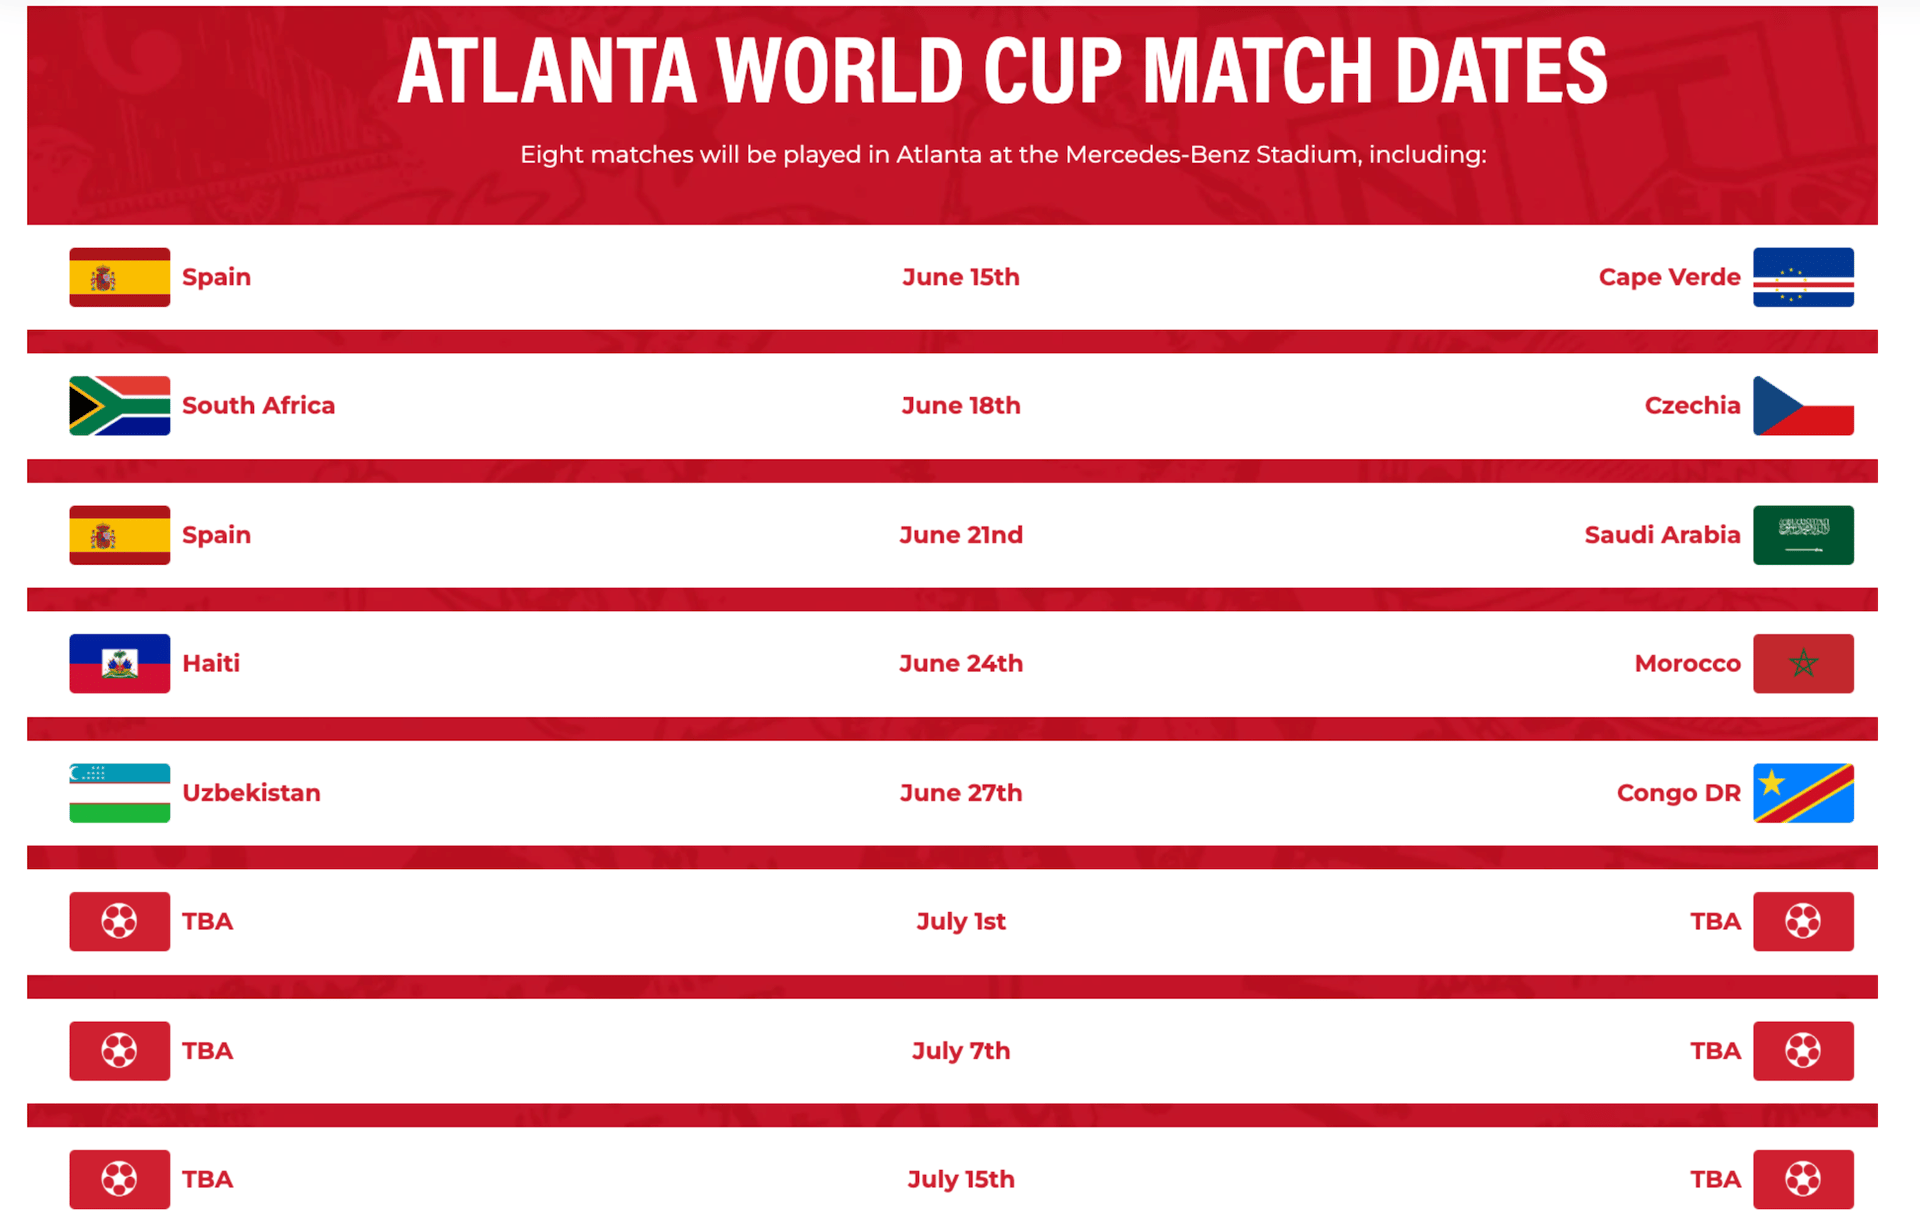The image size is (1920, 1222).
Task: Click the Uzbekistan flag icon
Action: pos(119,792)
